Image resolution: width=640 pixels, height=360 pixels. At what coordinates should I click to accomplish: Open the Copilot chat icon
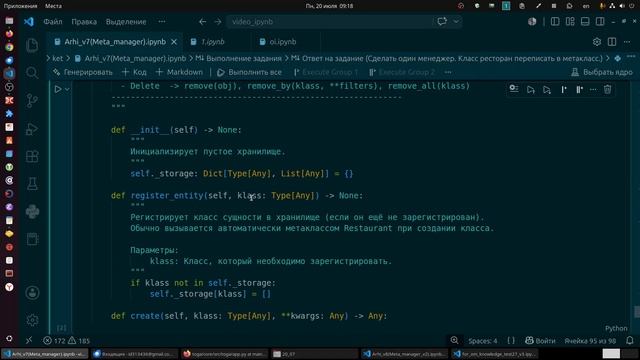442,22
